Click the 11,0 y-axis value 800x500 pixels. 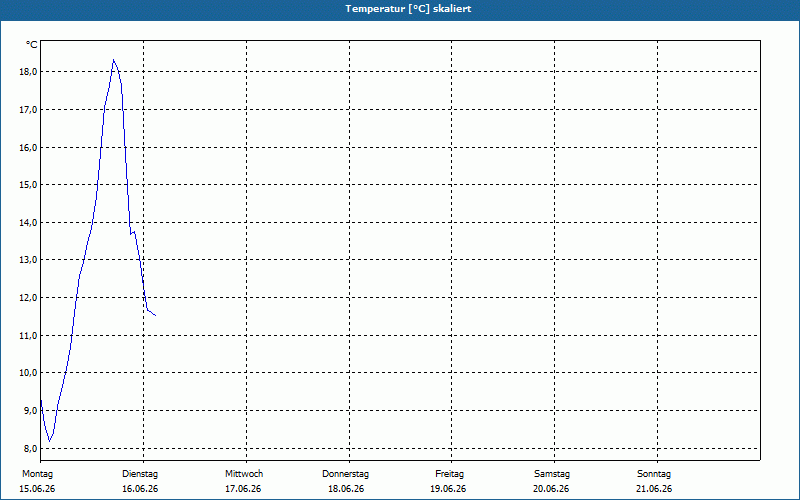[28, 336]
